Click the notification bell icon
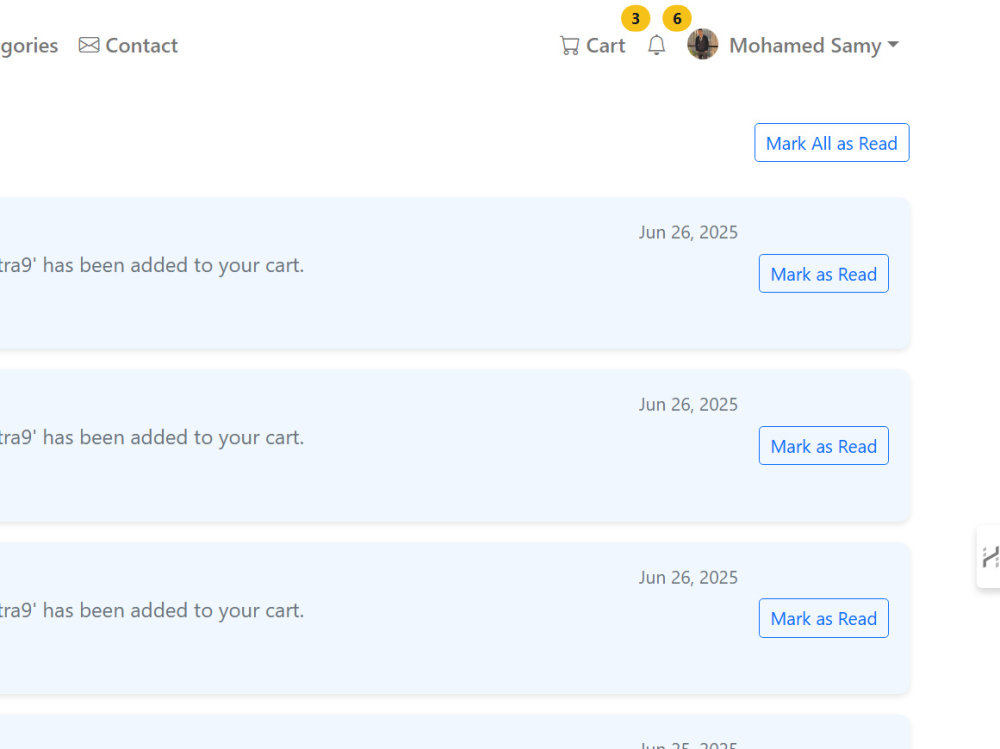 tap(656, 45)
